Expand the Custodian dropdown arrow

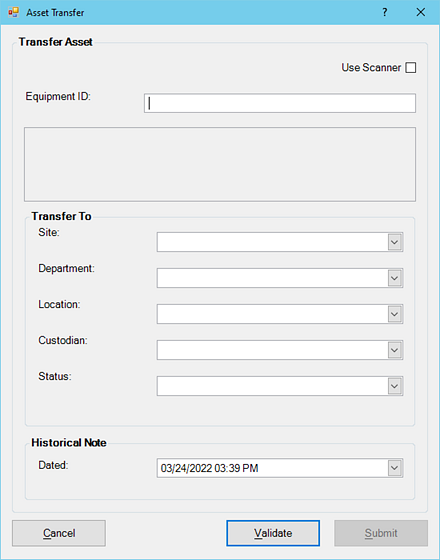pos(395,350)
